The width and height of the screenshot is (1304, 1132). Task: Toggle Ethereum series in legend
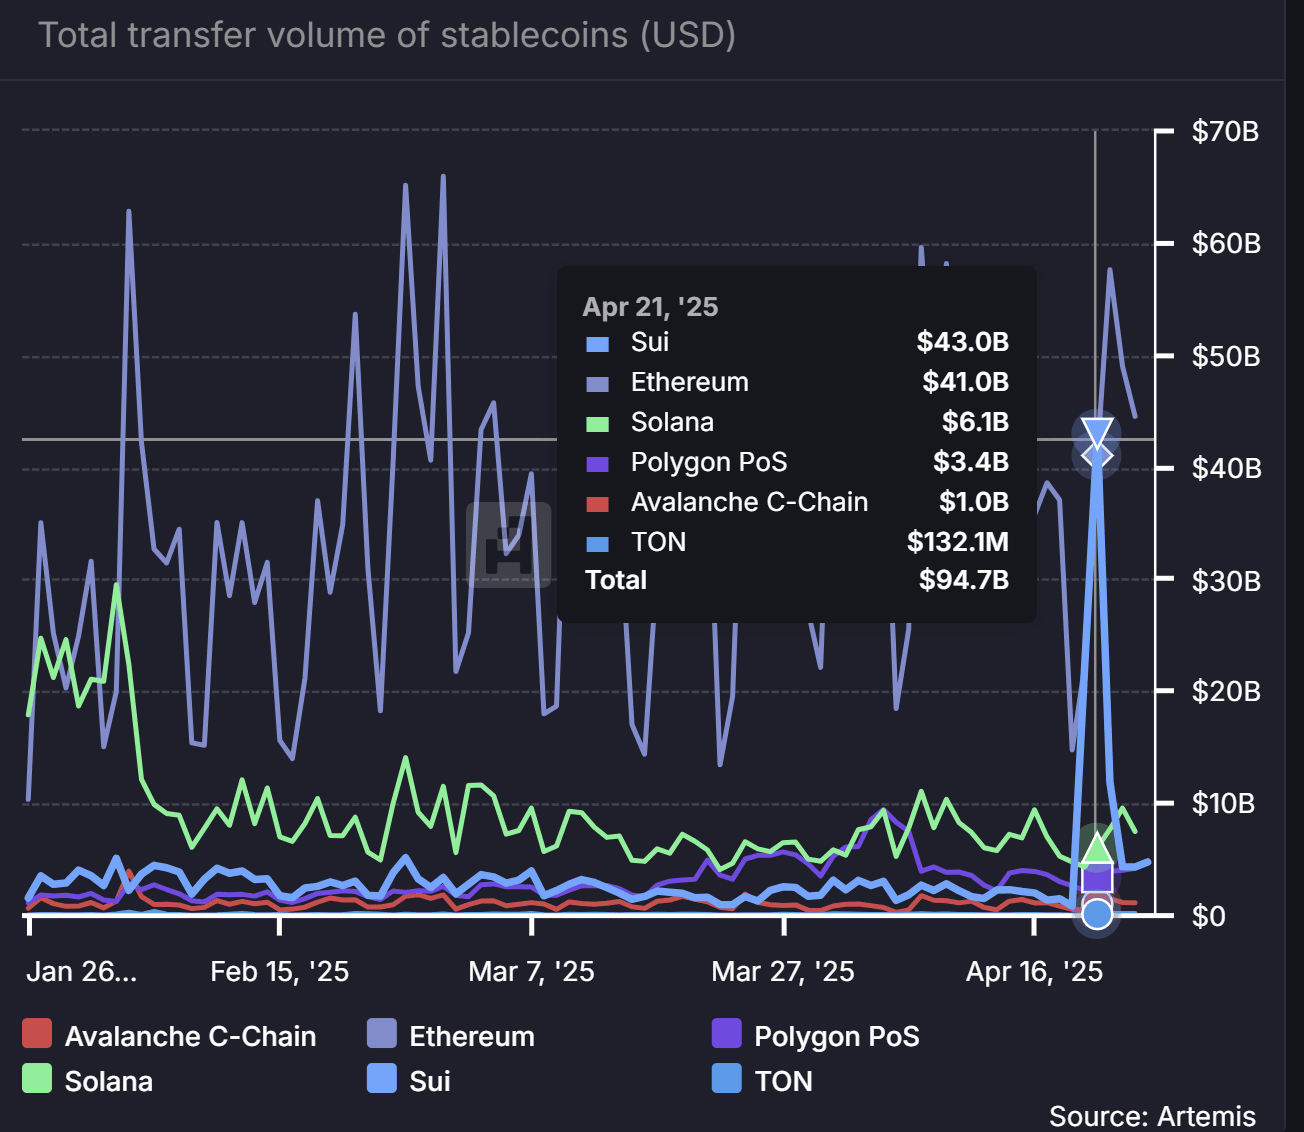(x=451, y=1036)
